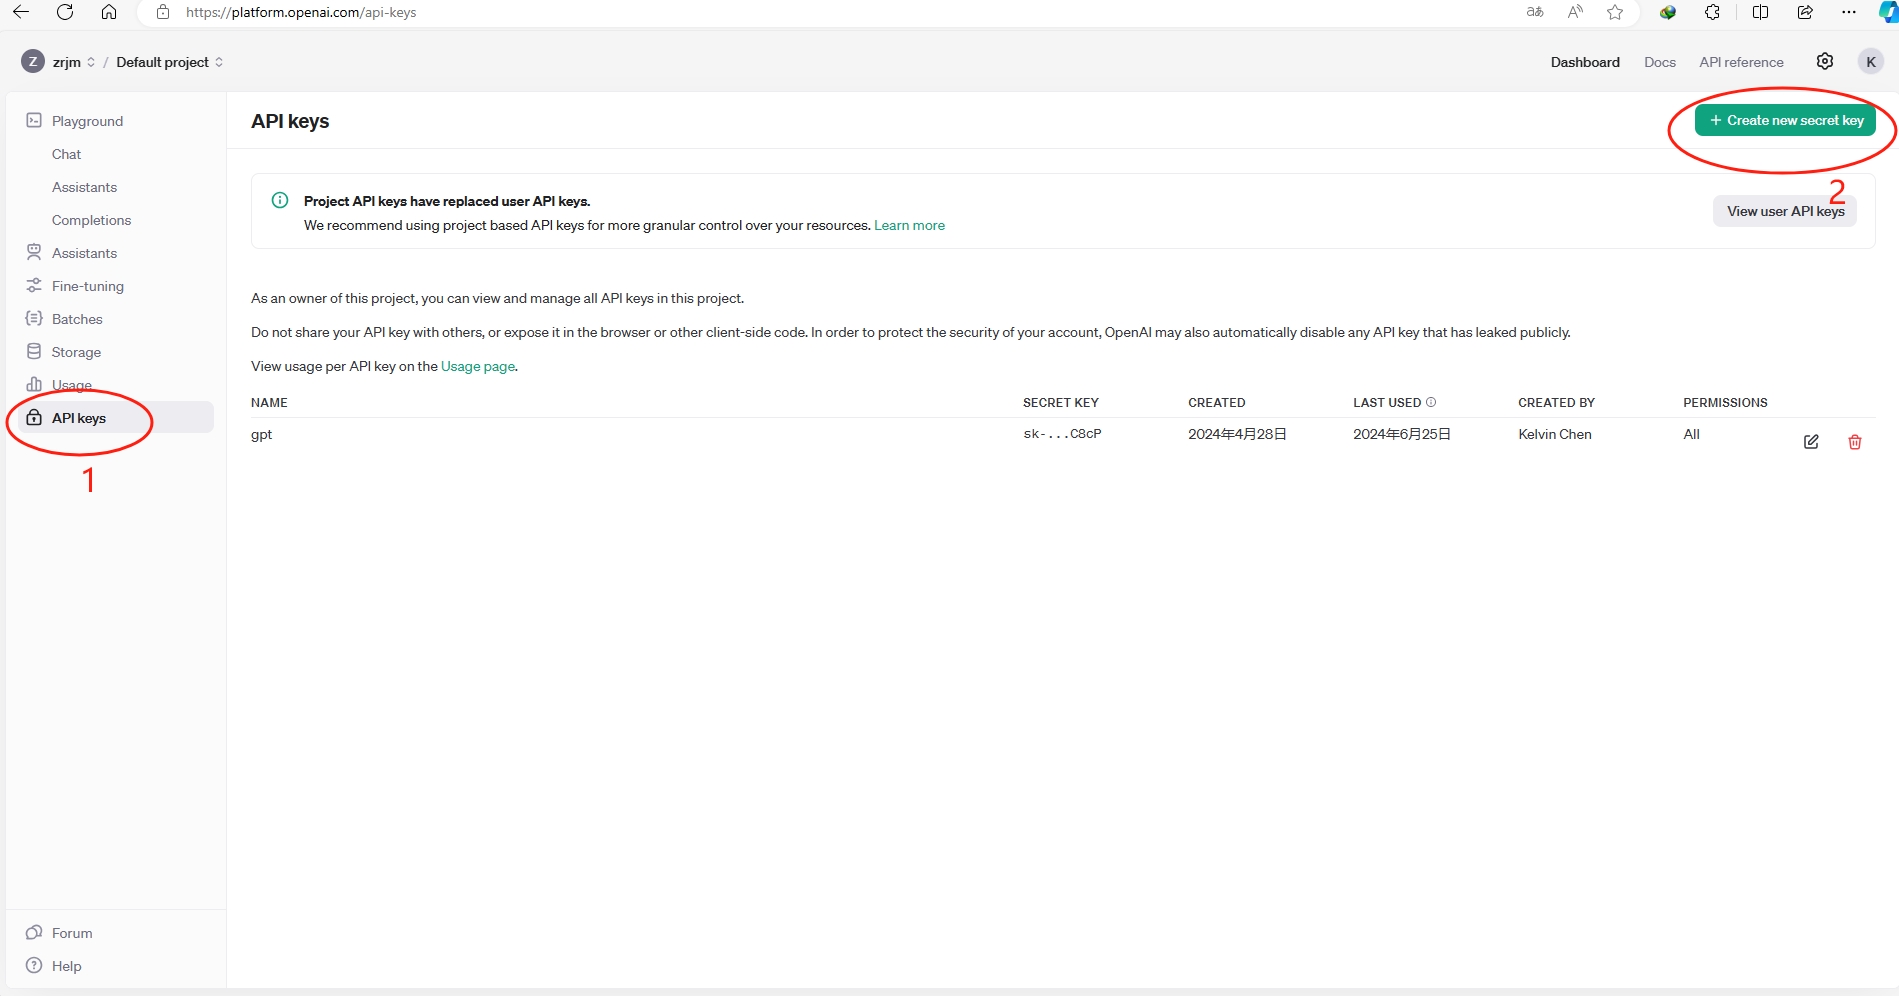1899x996 pixels.
Task: Click the NAME column header
Action: (269, 402)
